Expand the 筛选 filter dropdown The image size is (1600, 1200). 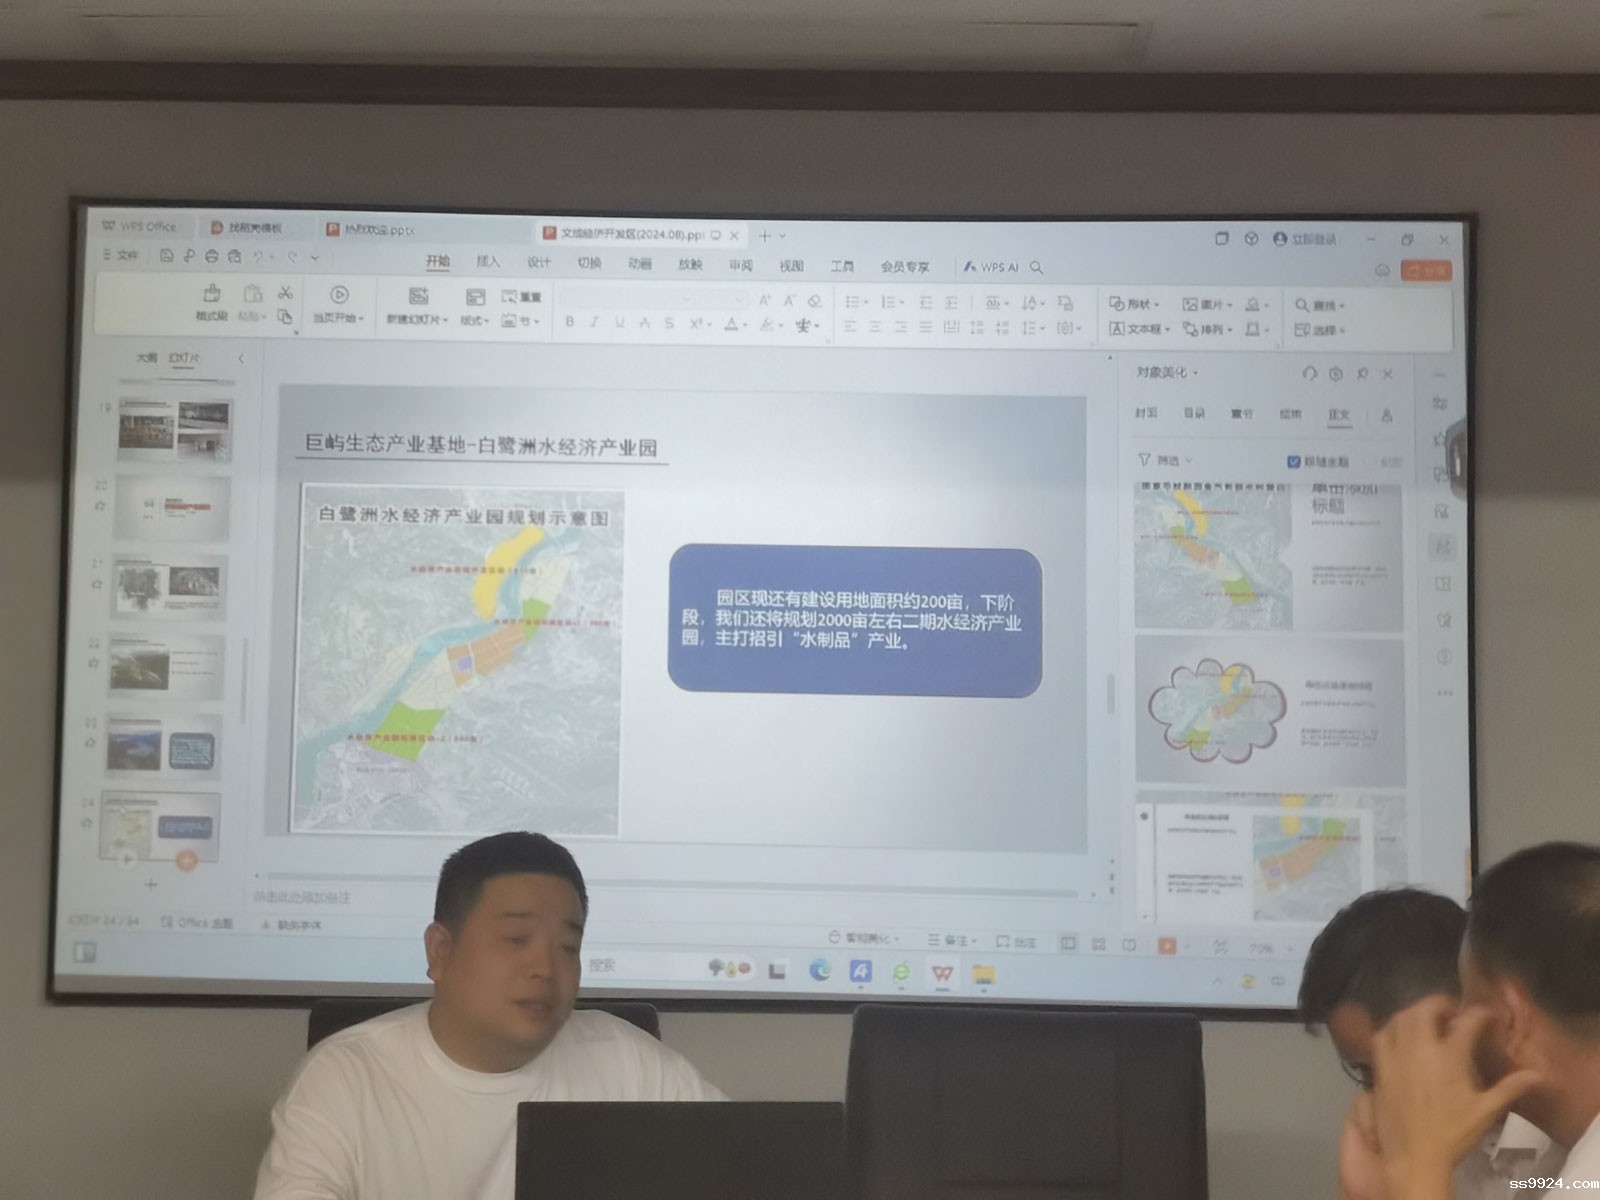pyautogui.click(x=1166, y=461)
